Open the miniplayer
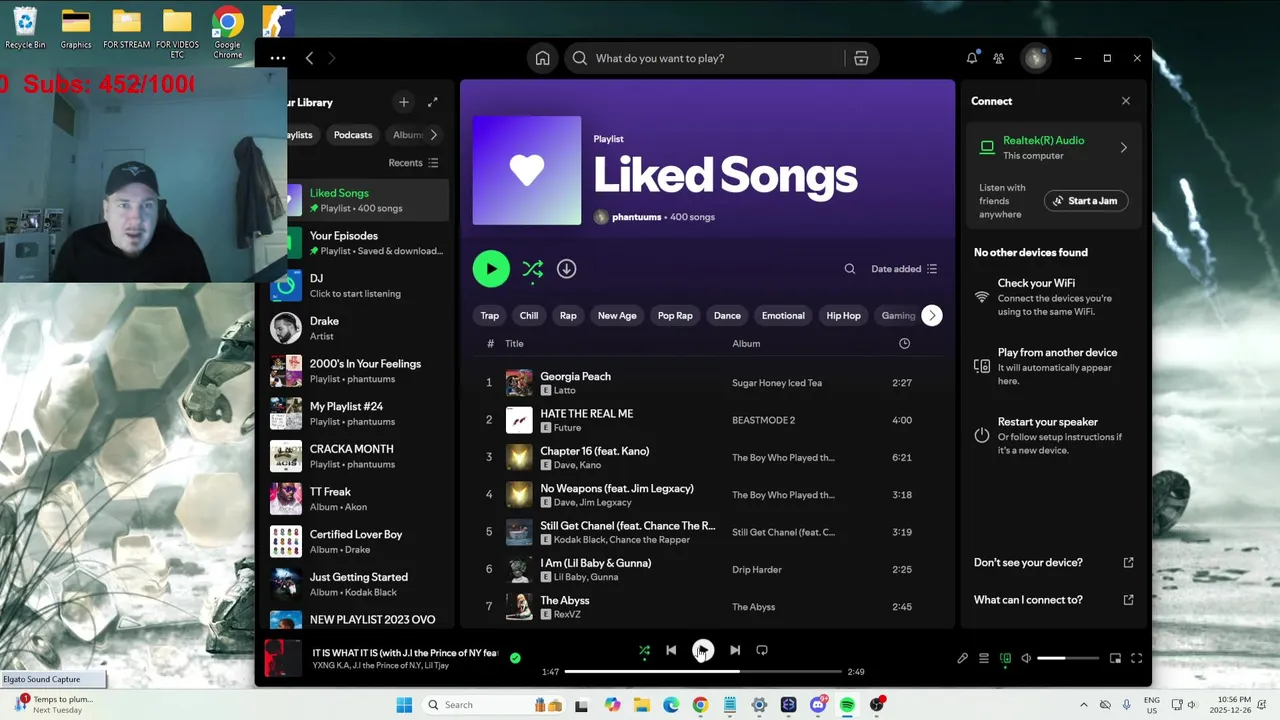Image resolution: width=1280 pixels, height=720 pixels. 1115,658
